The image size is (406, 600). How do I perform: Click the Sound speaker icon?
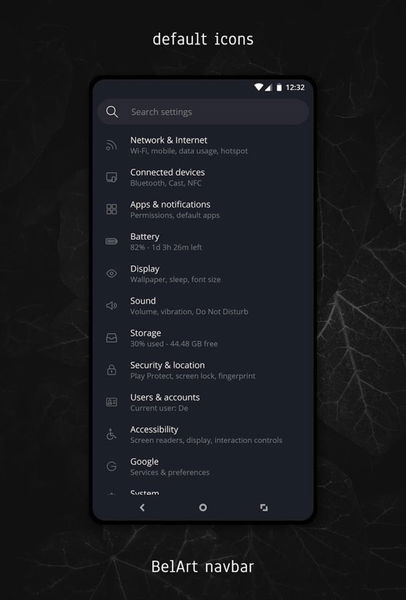(111, 306)
